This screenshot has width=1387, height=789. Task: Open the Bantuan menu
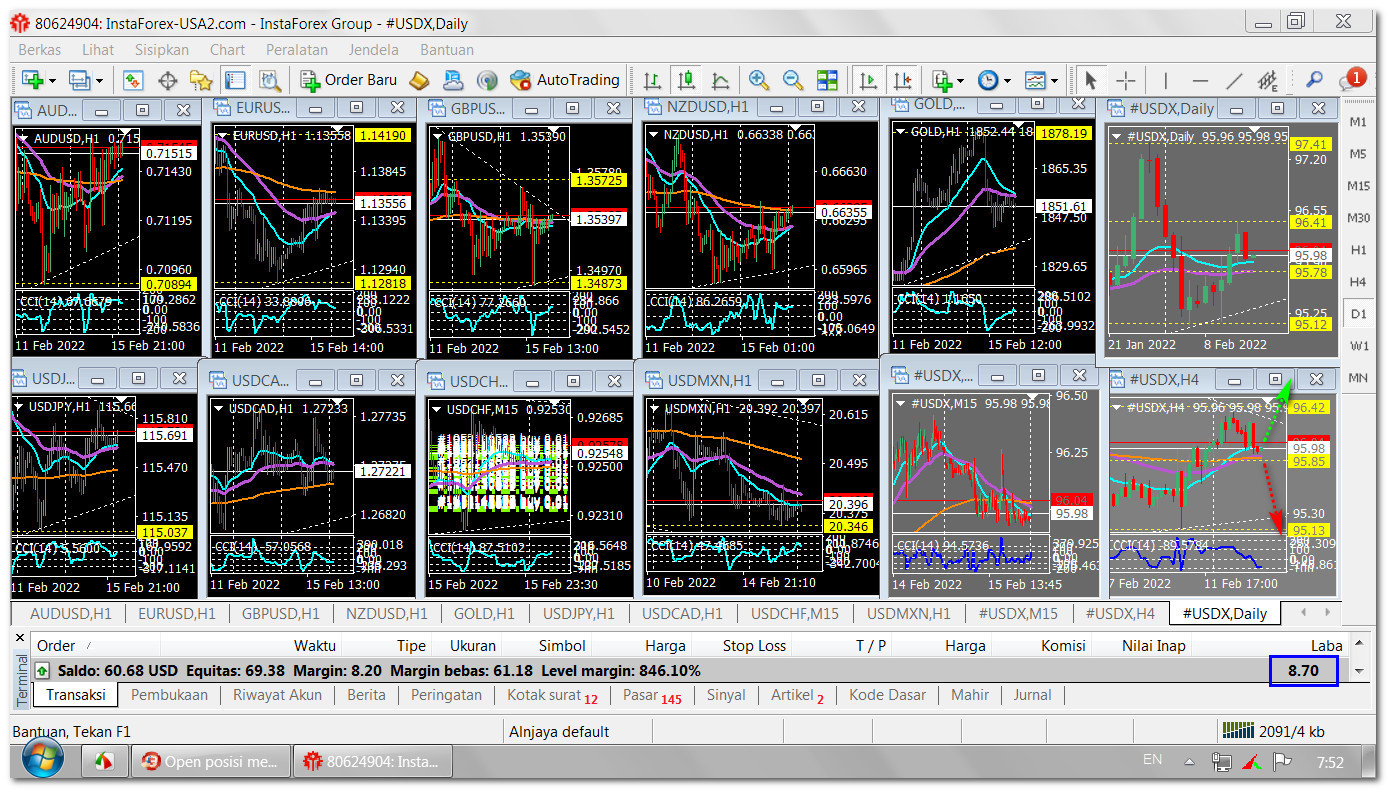point(447,49)
